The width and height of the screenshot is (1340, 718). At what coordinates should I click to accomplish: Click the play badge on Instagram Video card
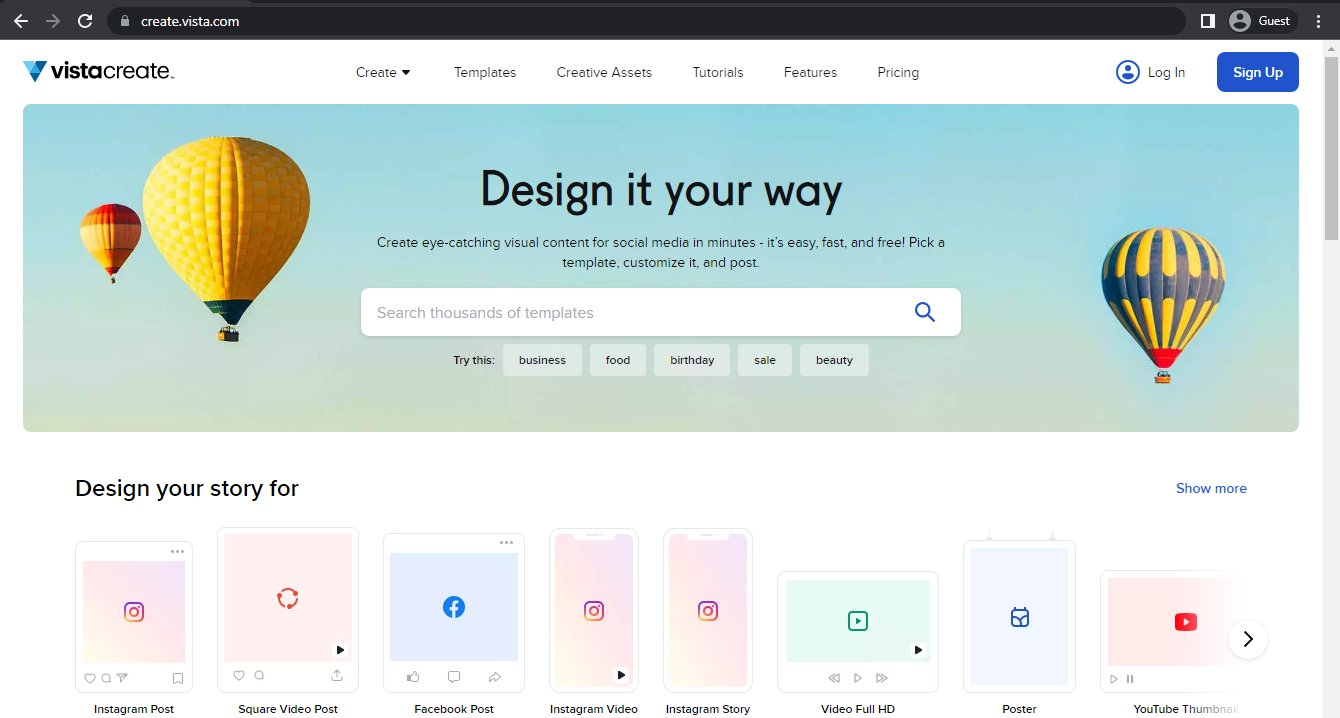[621, 675]
